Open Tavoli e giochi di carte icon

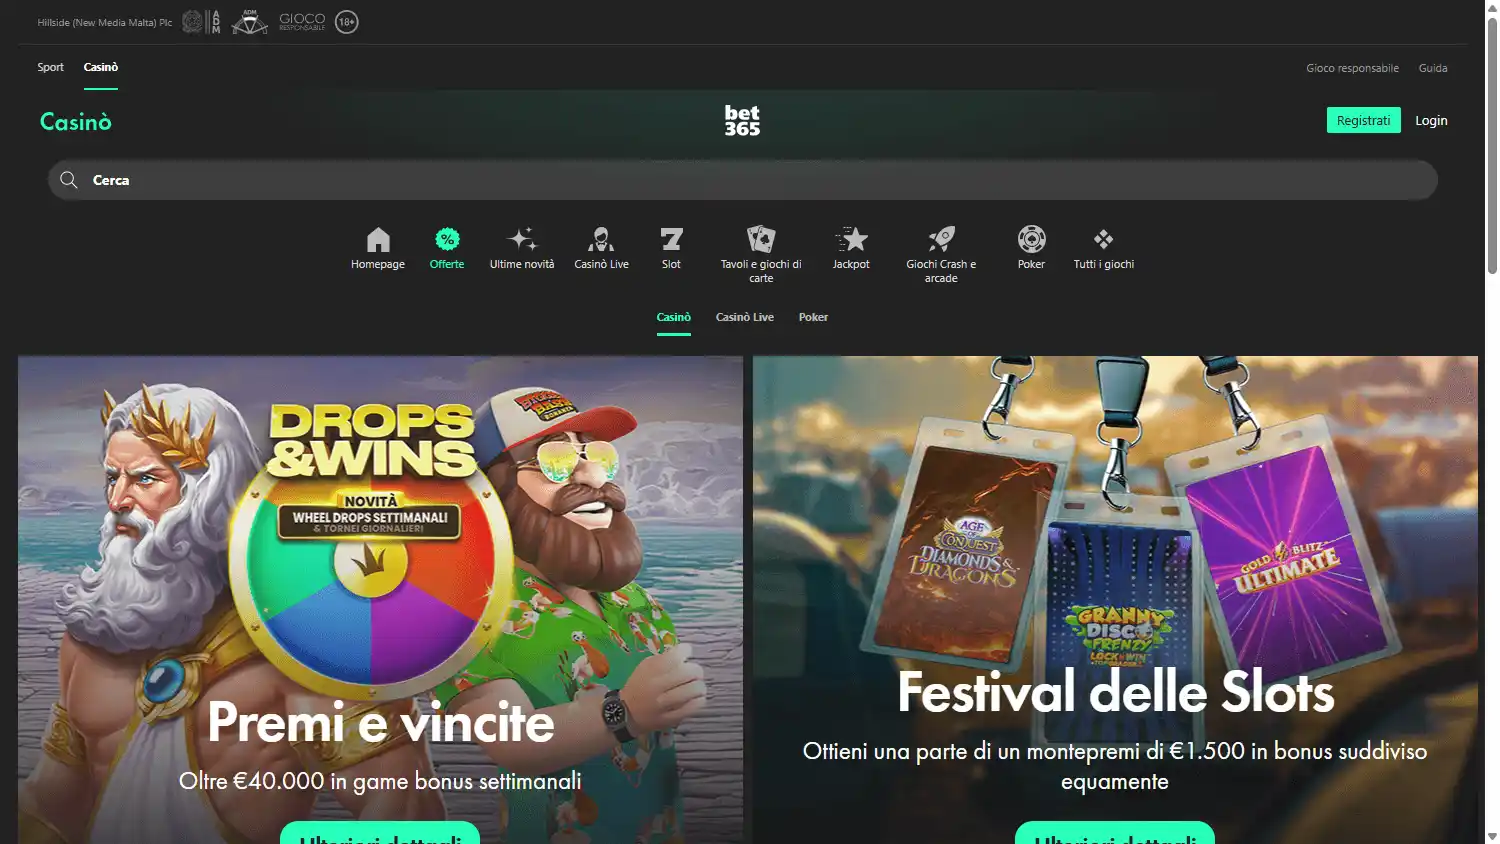[761, 239]
